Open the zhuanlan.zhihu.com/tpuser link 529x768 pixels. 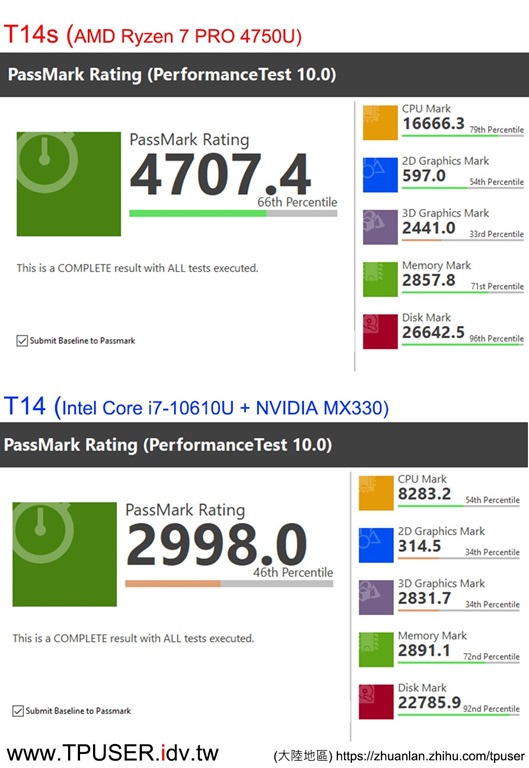pyautogui.click(x=430, y=756)
